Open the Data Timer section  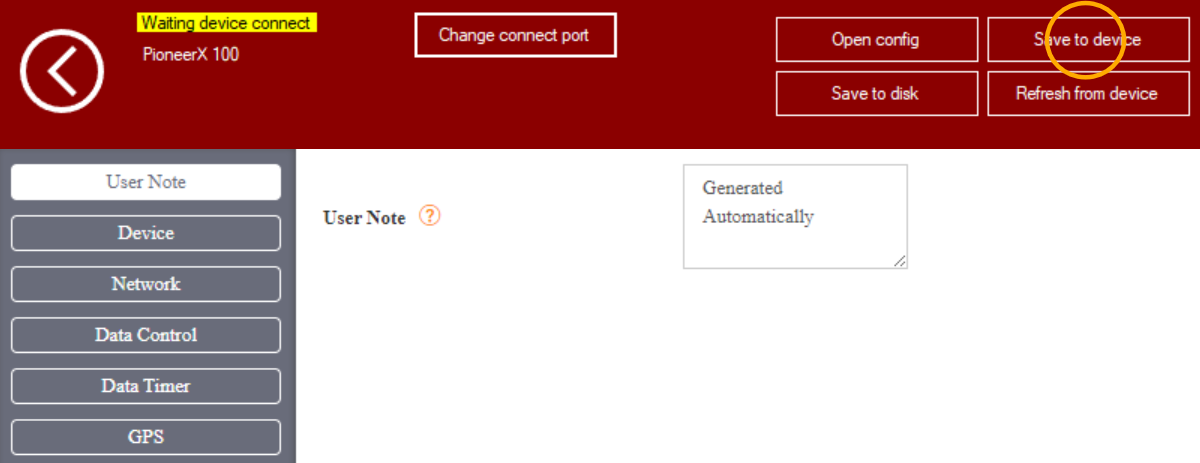146,386
